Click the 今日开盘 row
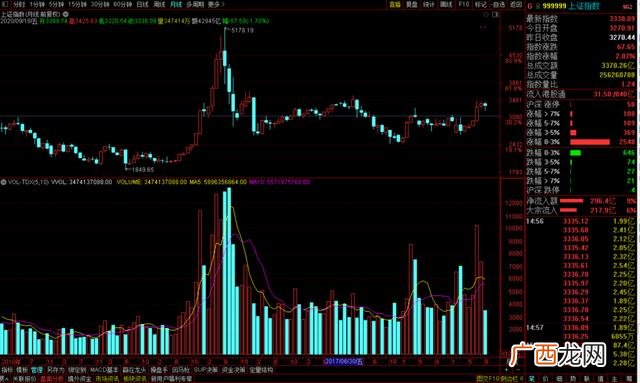Image resolution: width=640 pixels, height=383 pixels. click(580, 28)
